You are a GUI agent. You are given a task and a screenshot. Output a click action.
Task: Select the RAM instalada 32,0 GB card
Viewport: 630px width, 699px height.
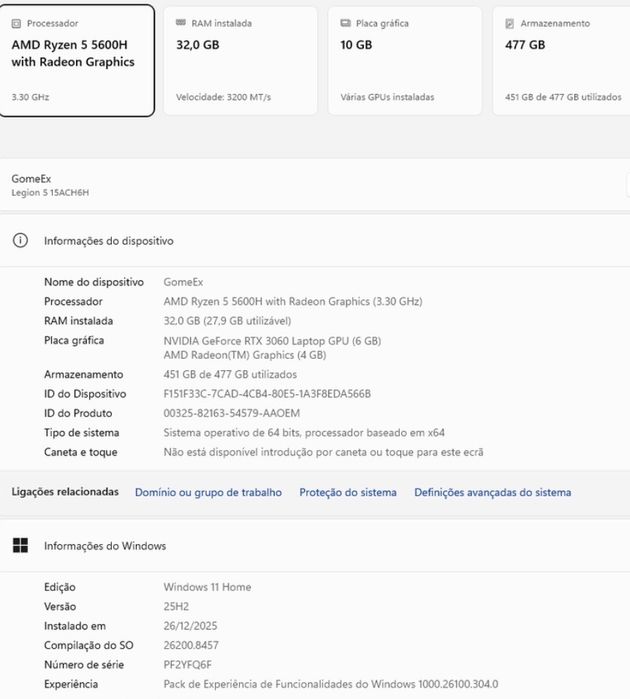241,61
